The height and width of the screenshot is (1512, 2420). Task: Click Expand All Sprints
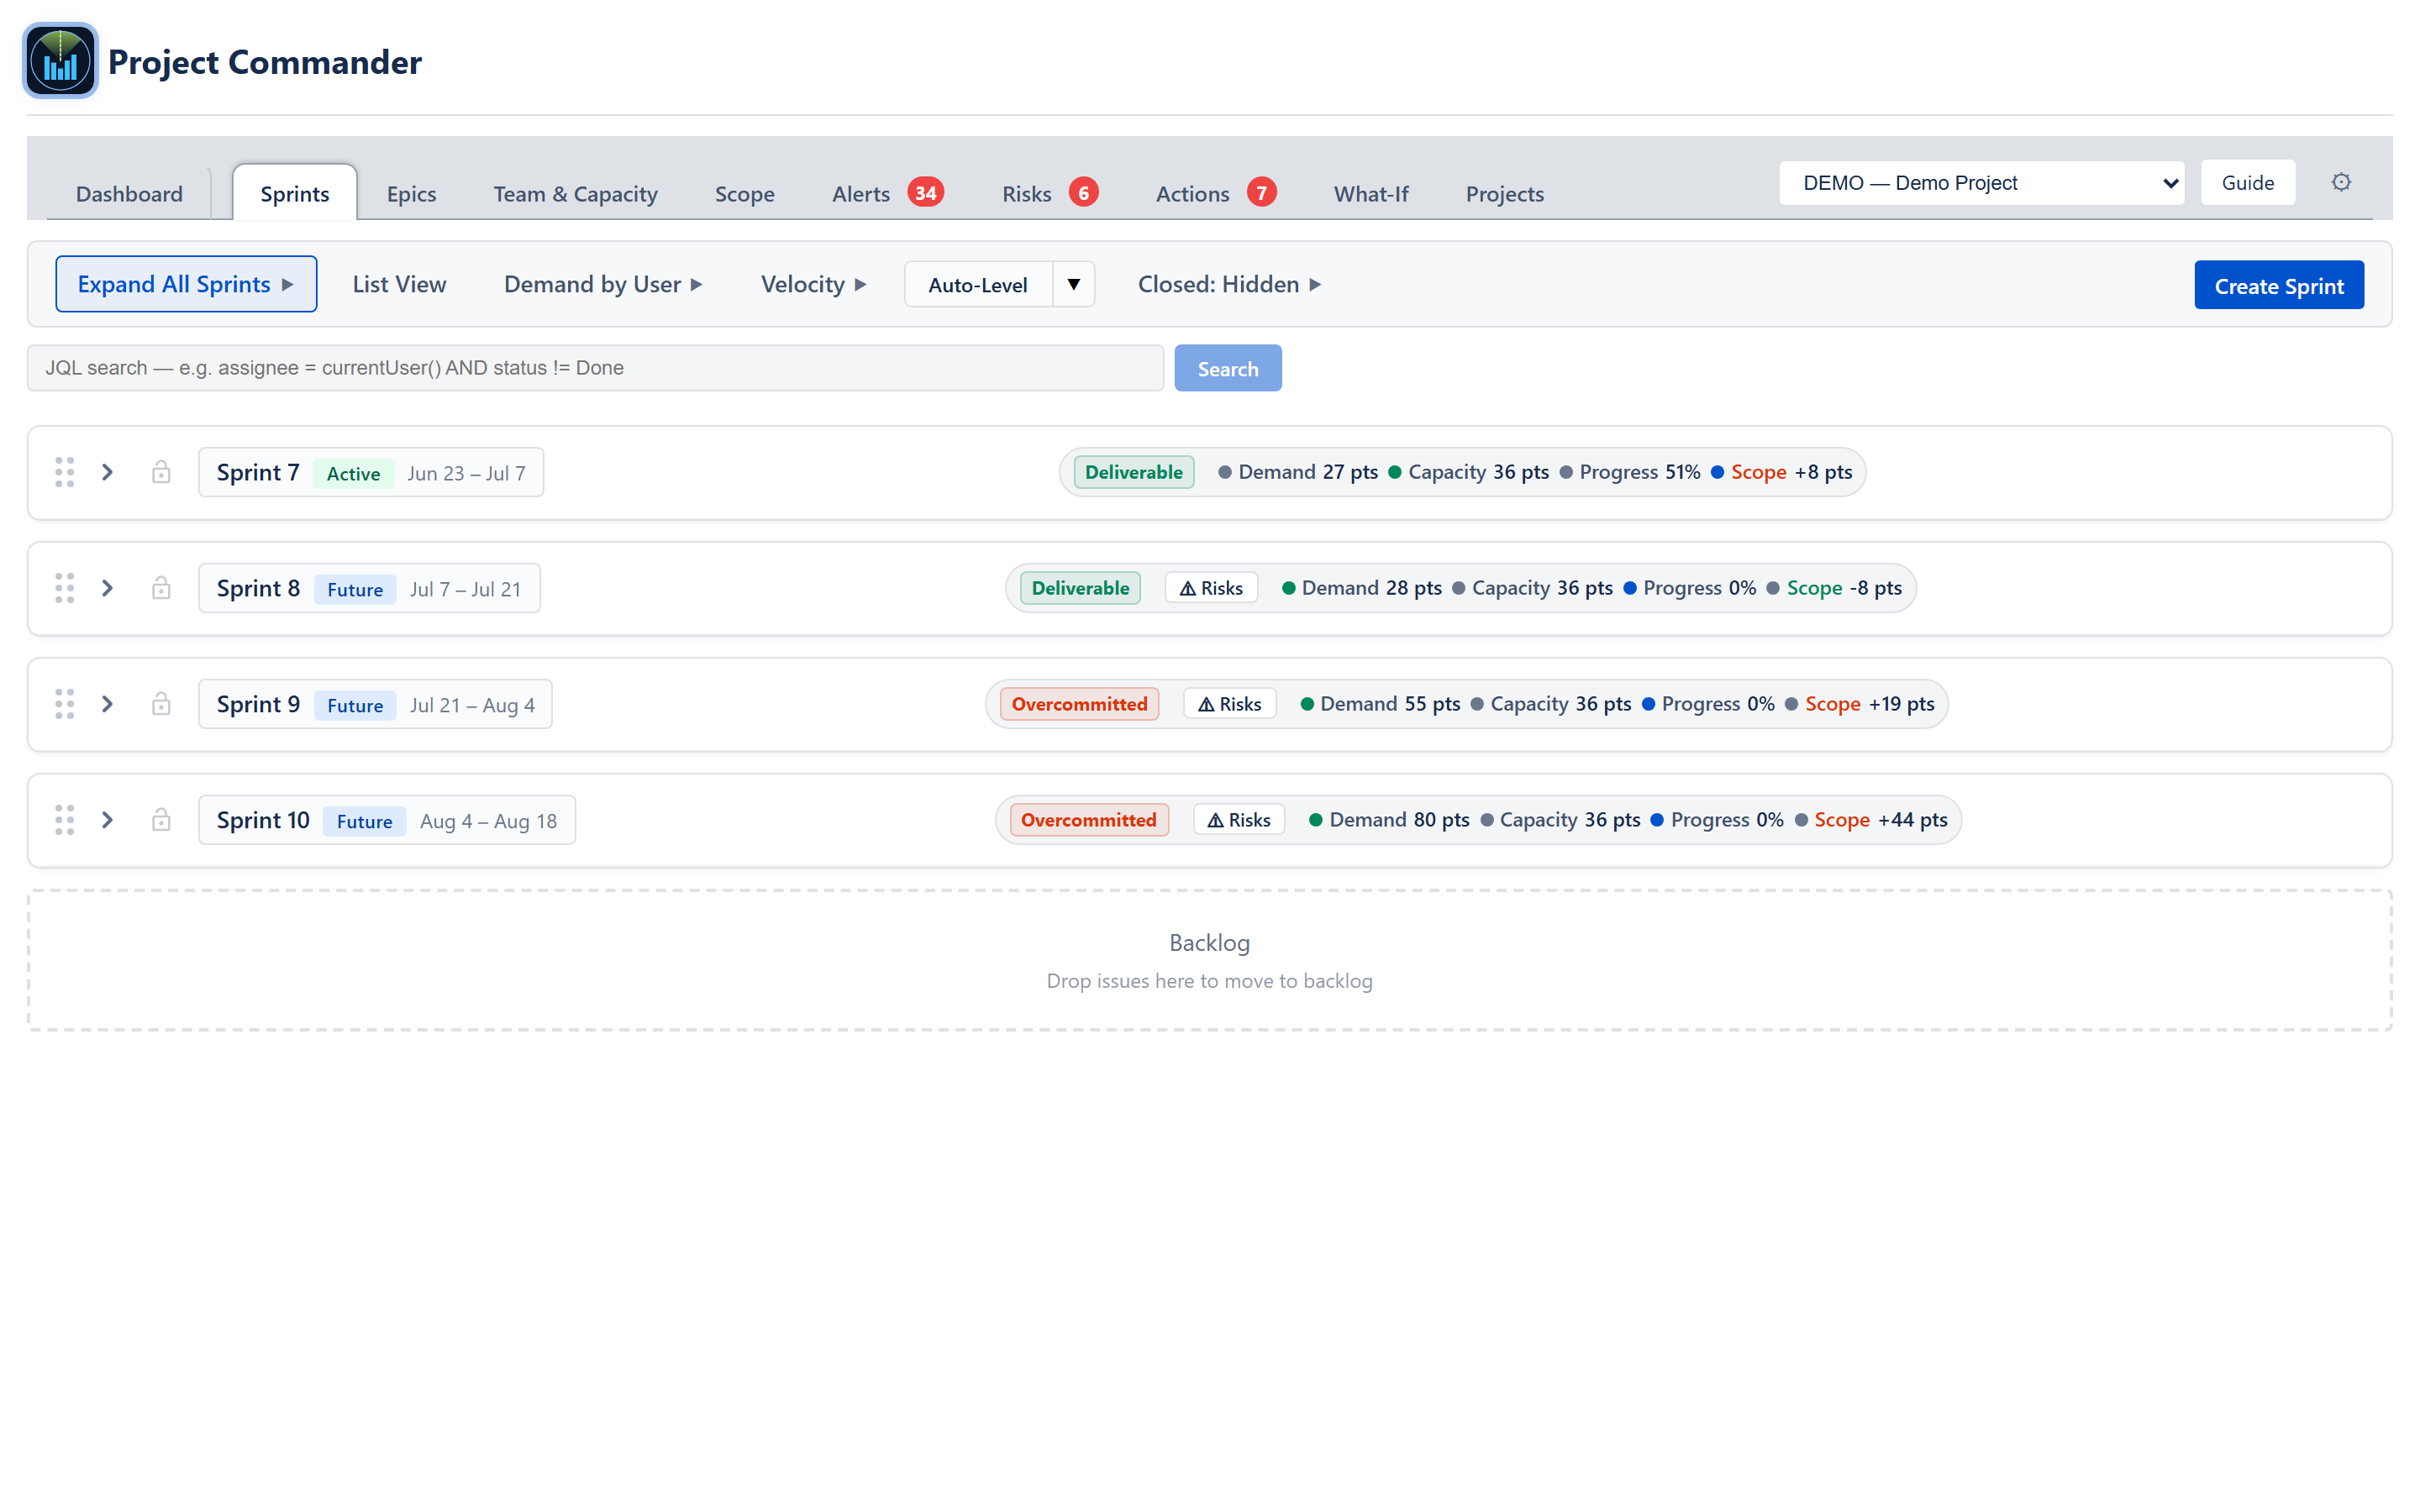point(186,284)
